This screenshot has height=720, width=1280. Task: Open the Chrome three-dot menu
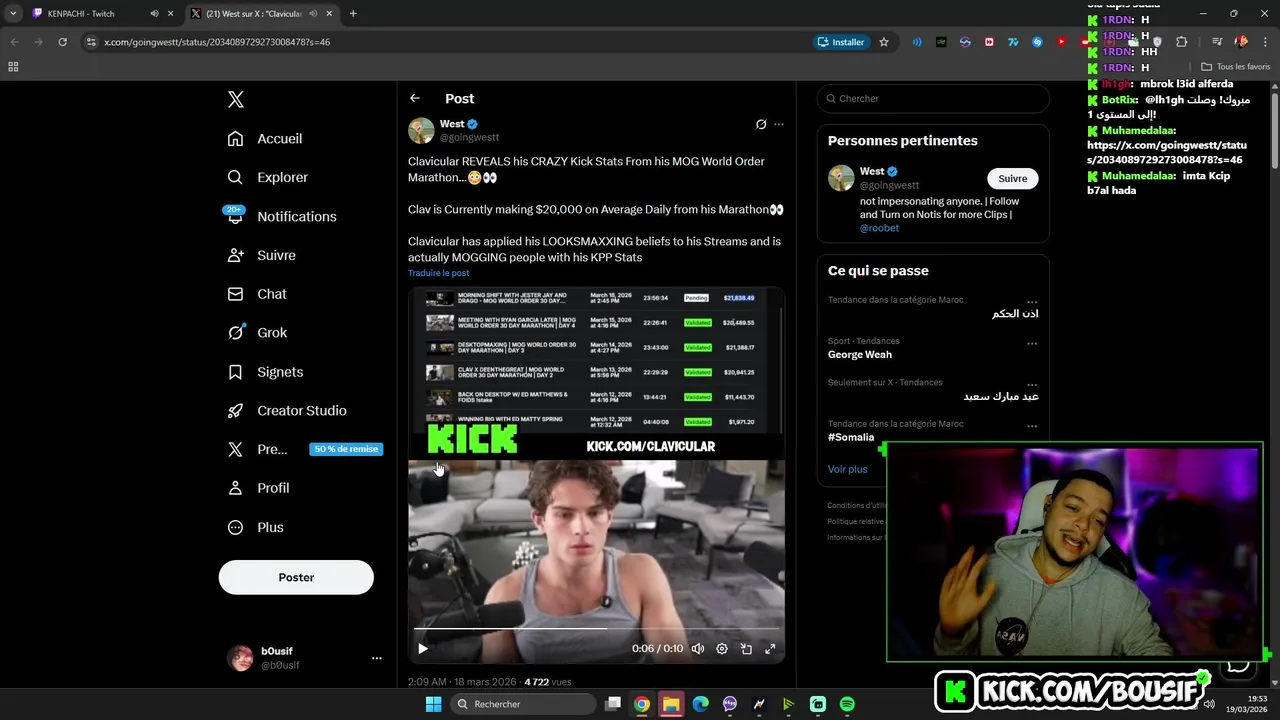[x=1265, y=42]
